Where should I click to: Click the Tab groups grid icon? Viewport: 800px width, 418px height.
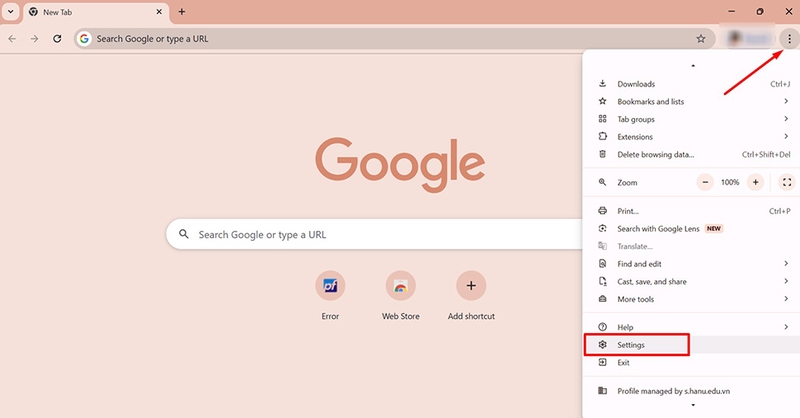pyautogui.click(x=603, y=119)
